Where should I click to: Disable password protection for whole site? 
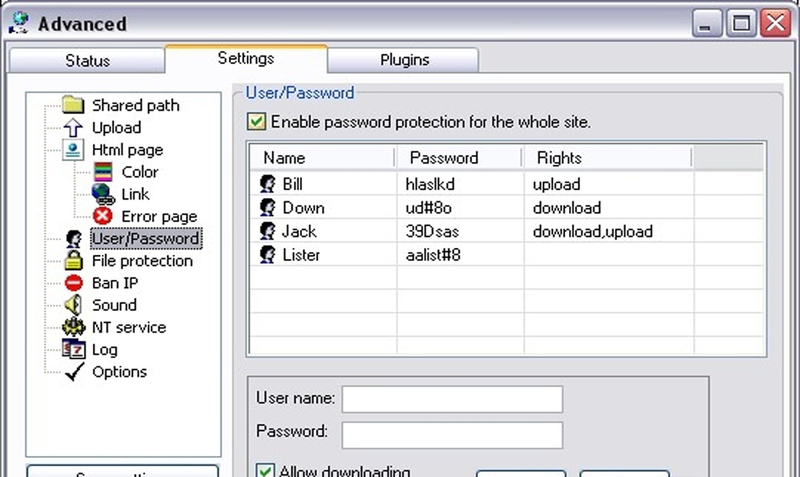[257, 122]
